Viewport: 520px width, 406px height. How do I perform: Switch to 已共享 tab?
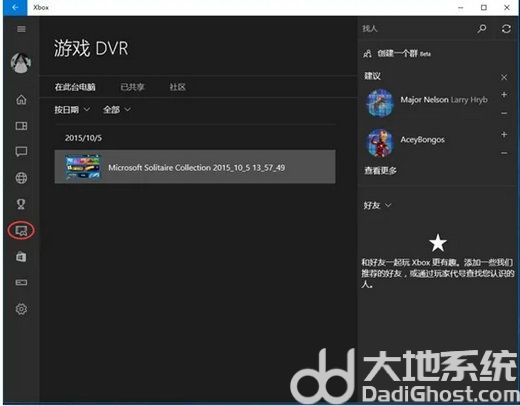coord(132,87)
